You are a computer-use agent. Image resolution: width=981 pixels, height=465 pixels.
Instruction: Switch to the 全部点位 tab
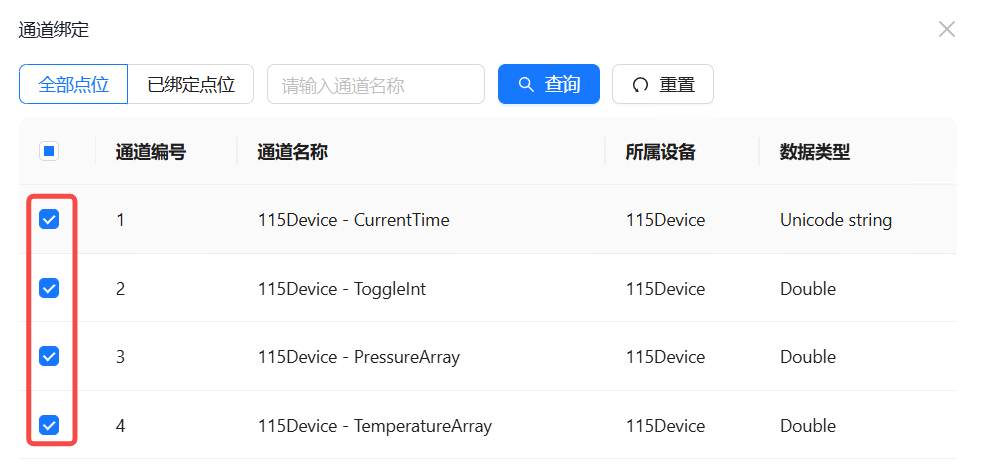click(74, 85)
